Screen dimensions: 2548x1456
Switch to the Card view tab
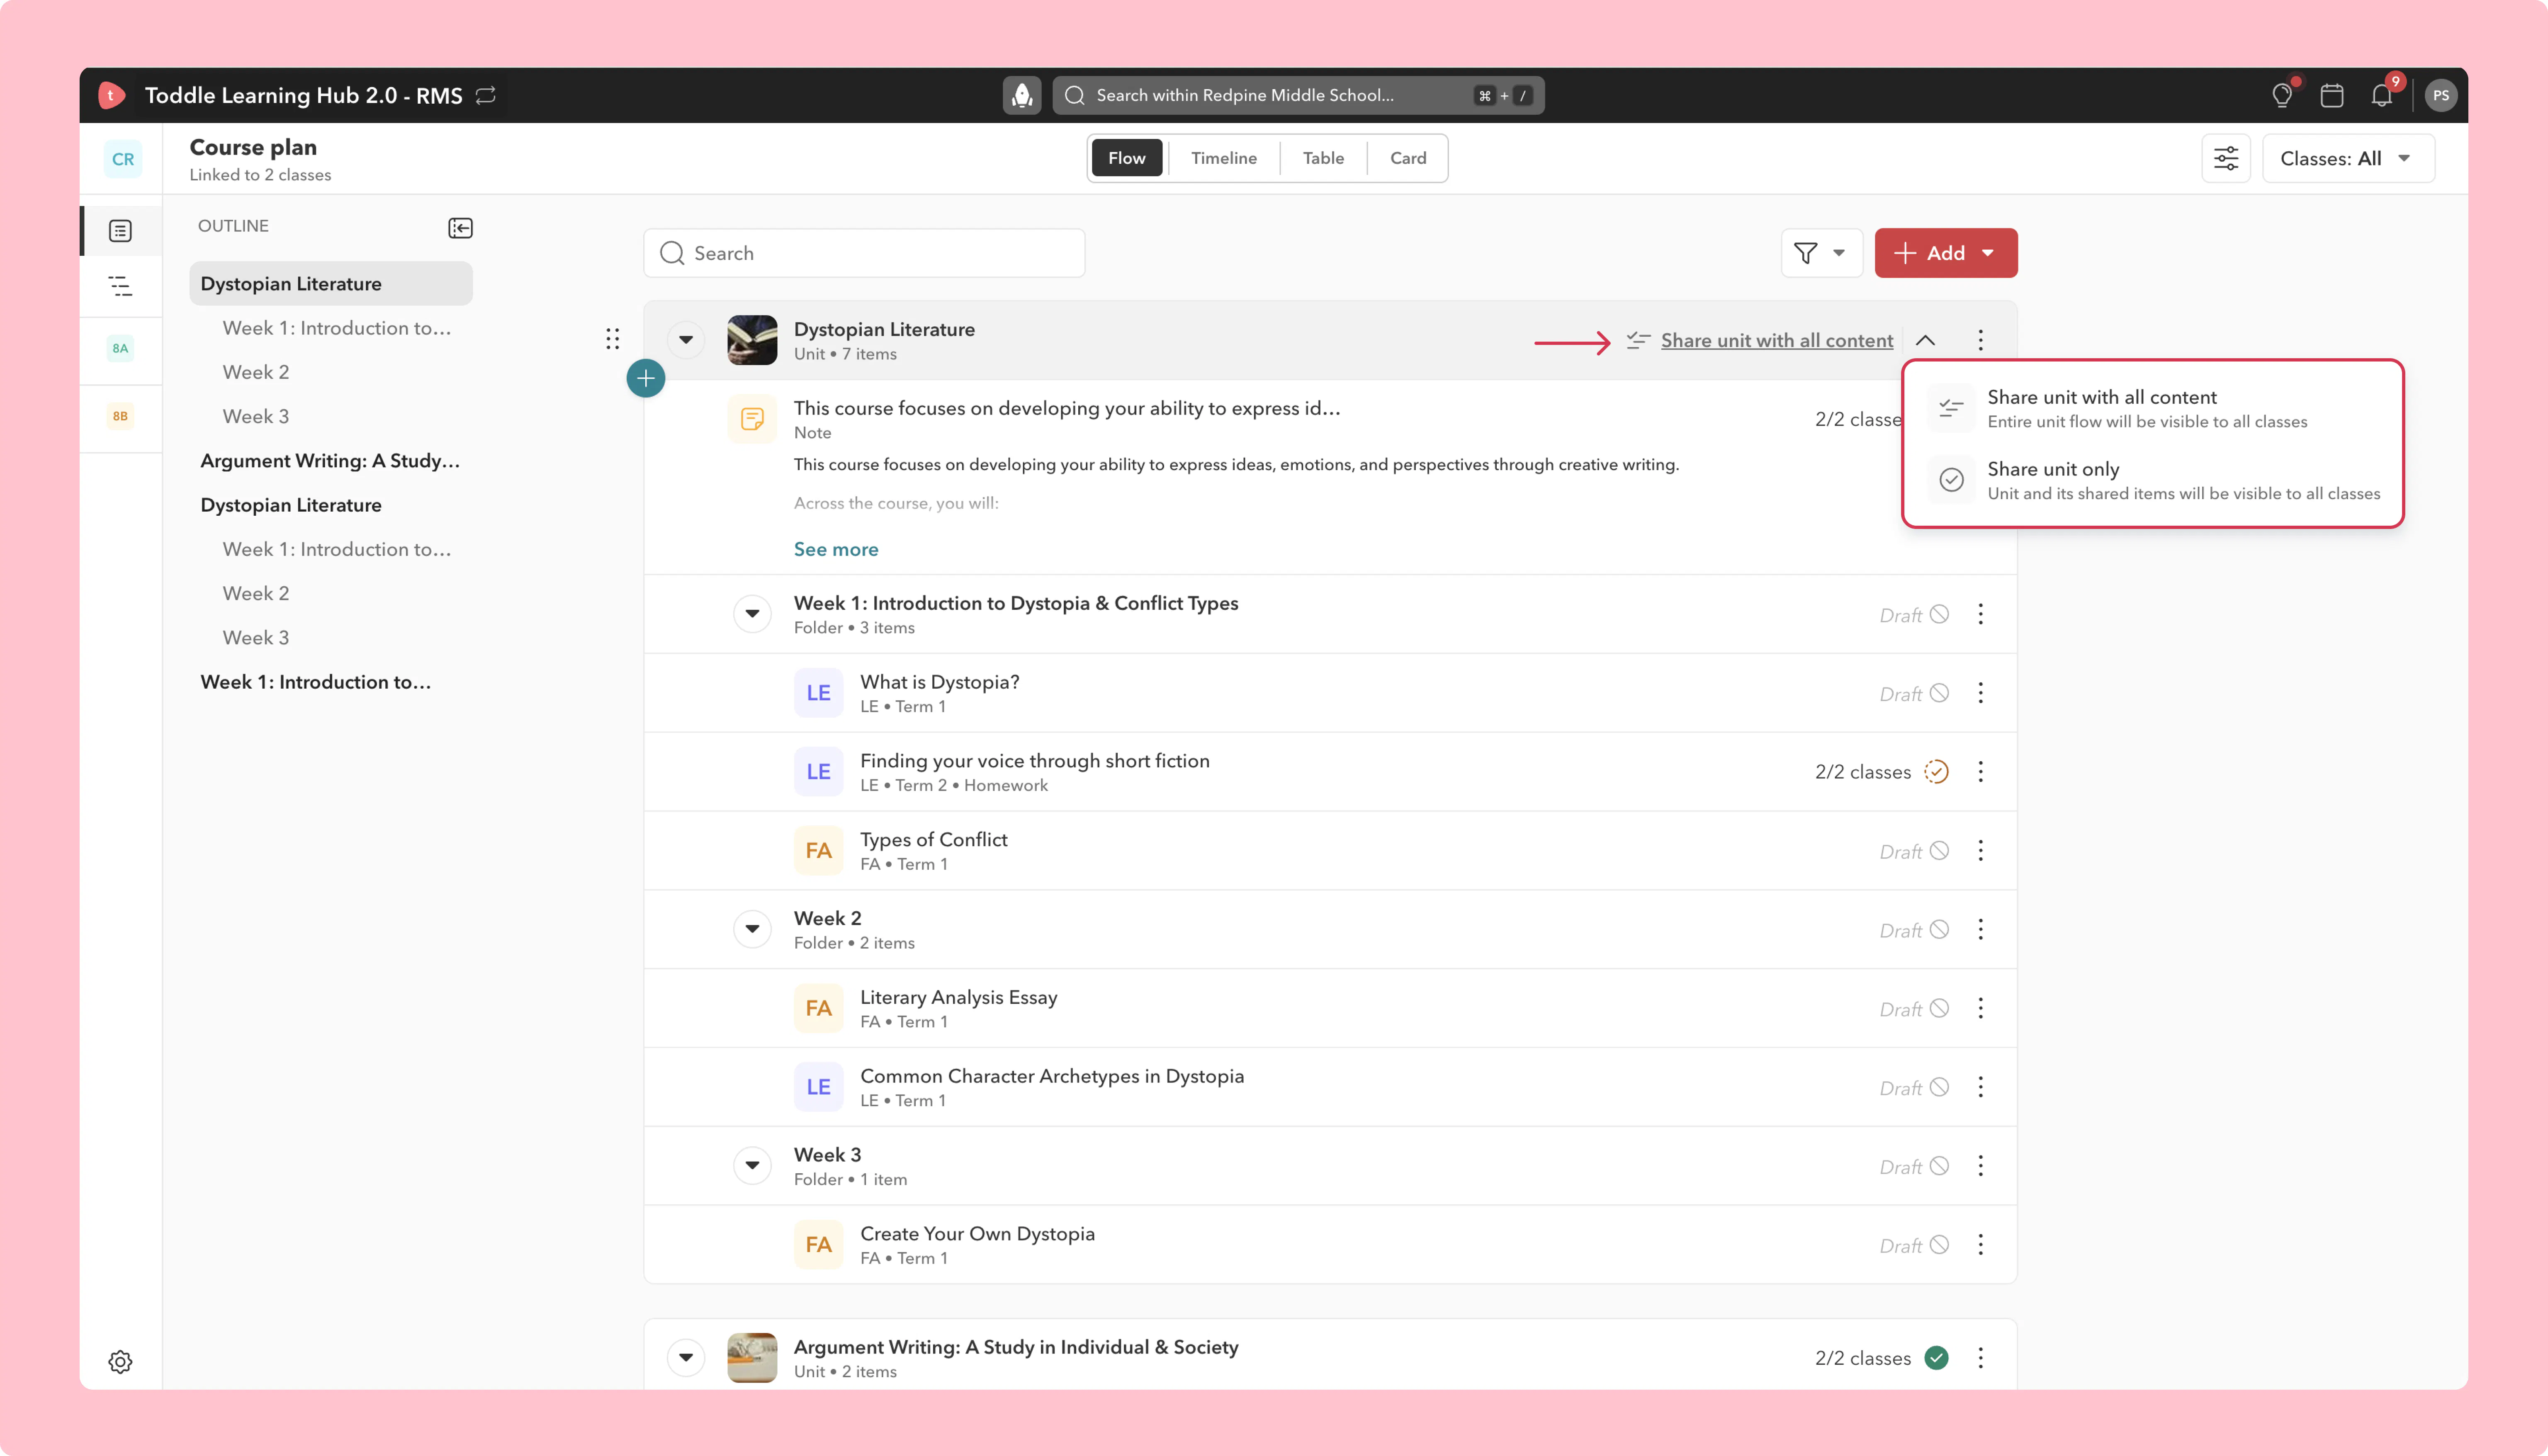[1408, 158]
